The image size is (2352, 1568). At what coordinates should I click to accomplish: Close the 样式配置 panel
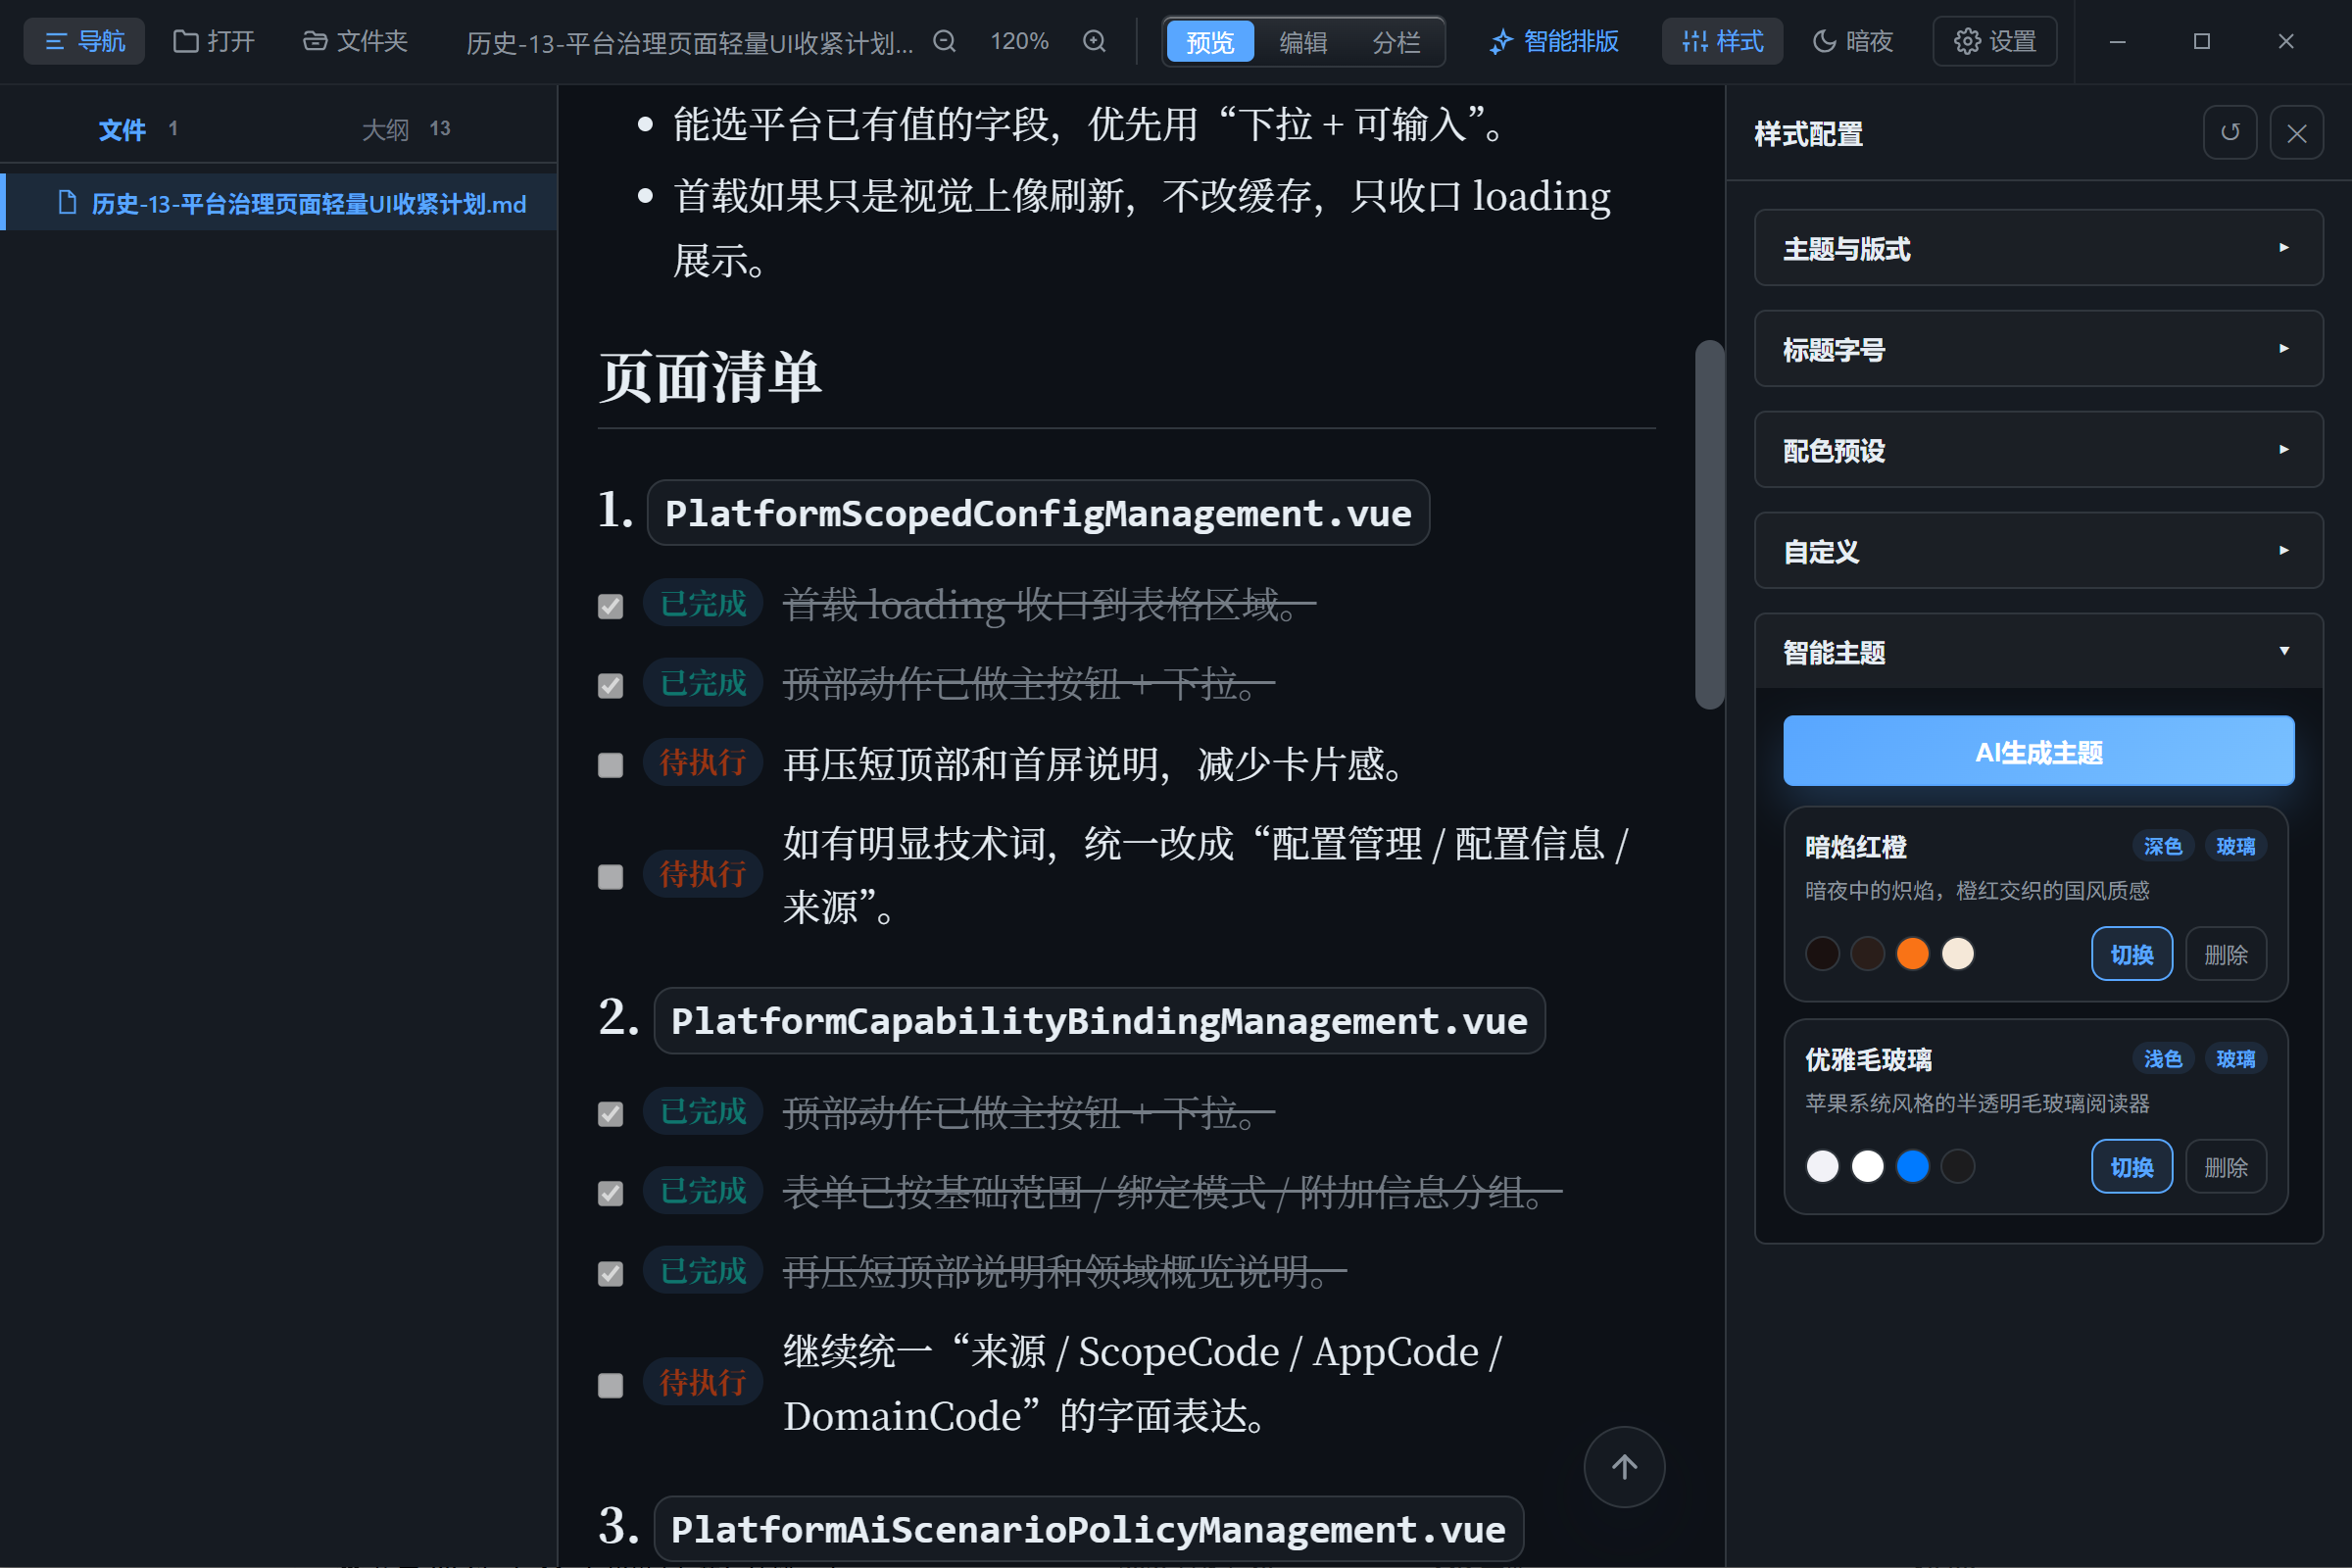click(2297, 132)
